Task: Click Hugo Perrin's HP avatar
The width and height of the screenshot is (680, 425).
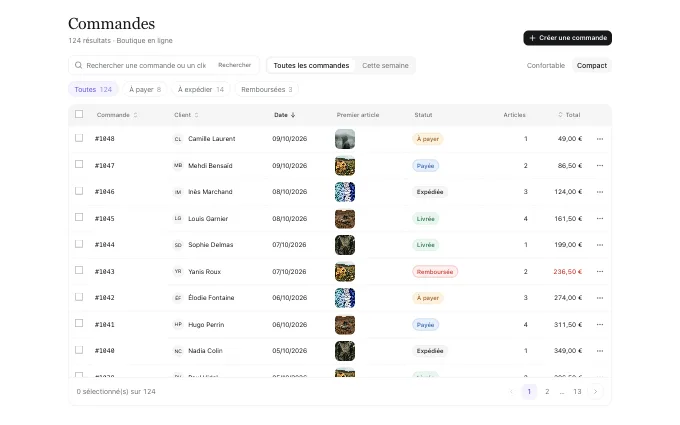Action: 178,324
